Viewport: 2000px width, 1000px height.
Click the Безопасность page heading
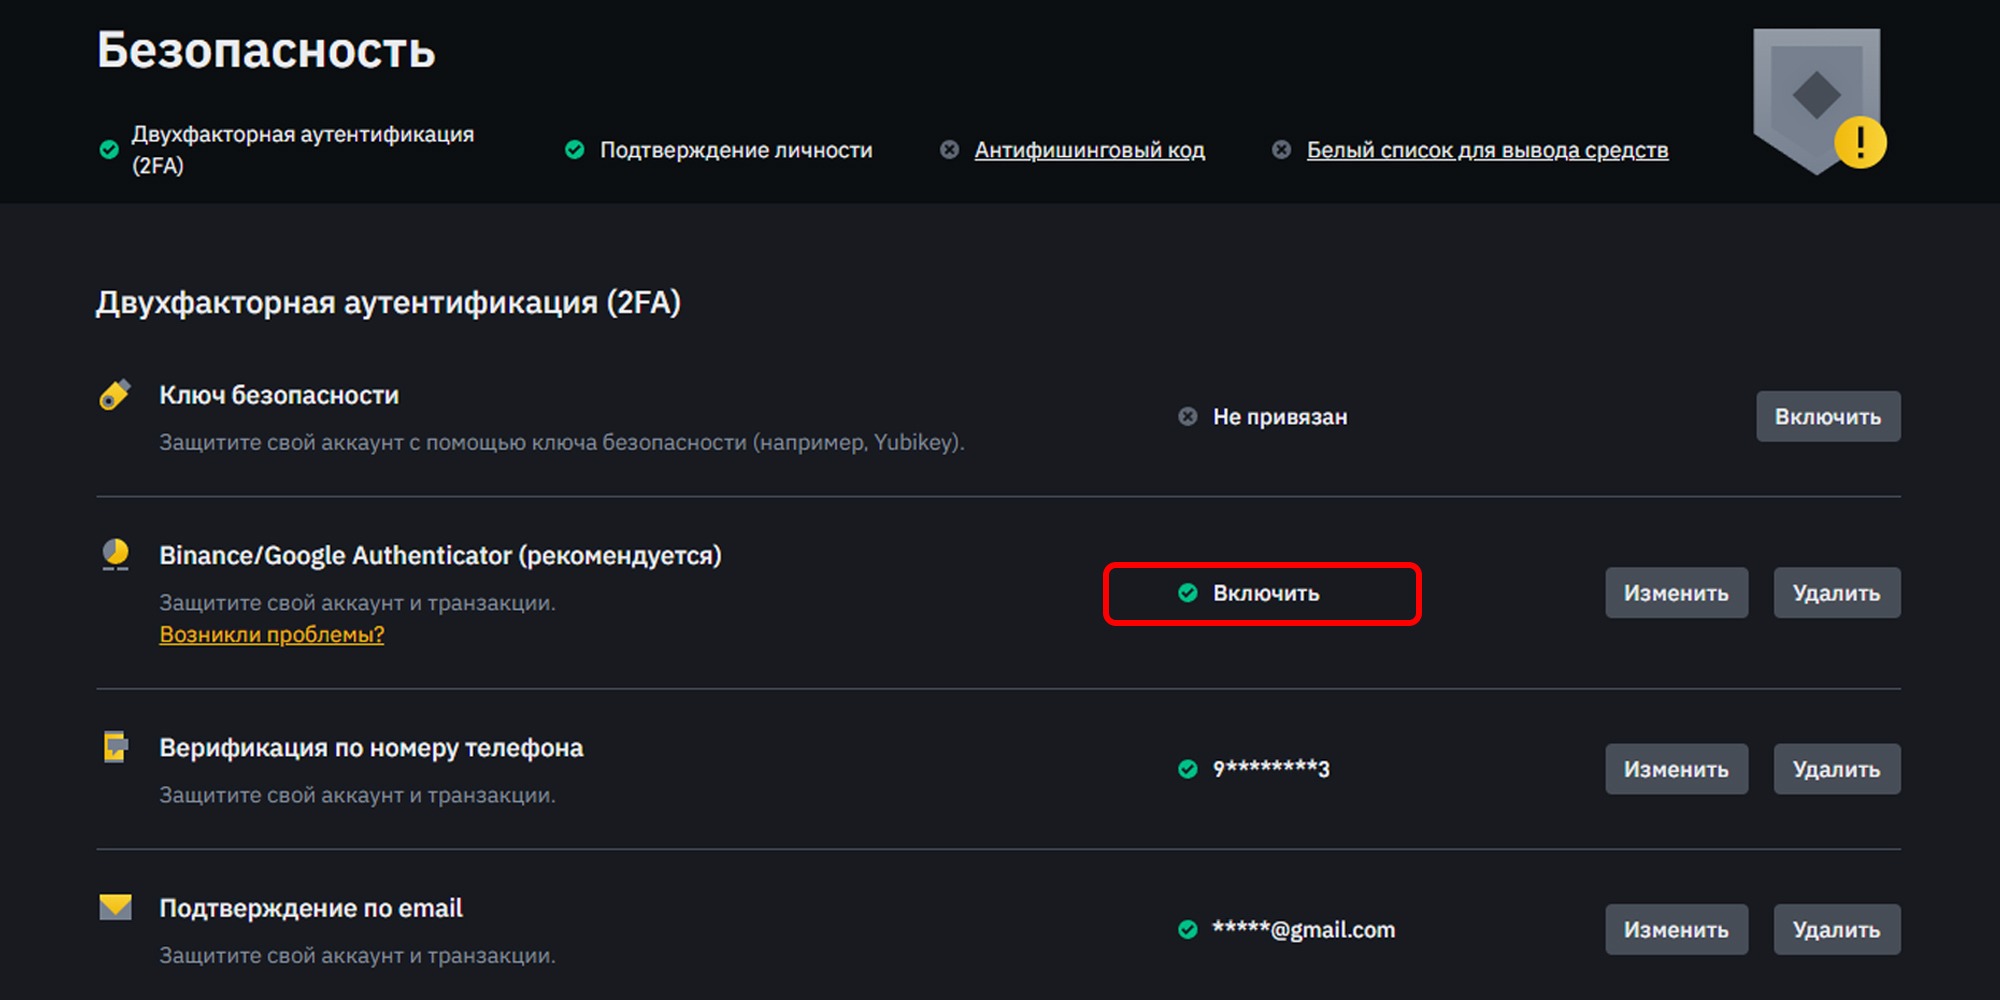tap(266, 50)
